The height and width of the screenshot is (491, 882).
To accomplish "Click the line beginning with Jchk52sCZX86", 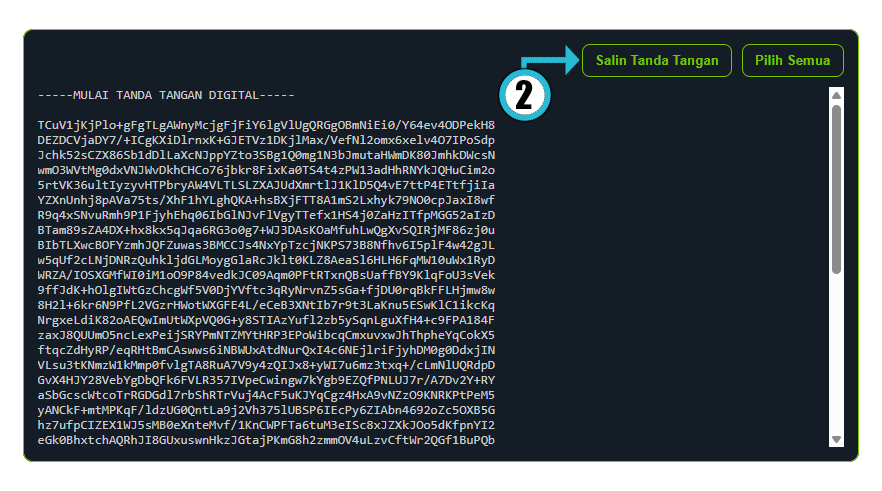I will click(266, 155).
